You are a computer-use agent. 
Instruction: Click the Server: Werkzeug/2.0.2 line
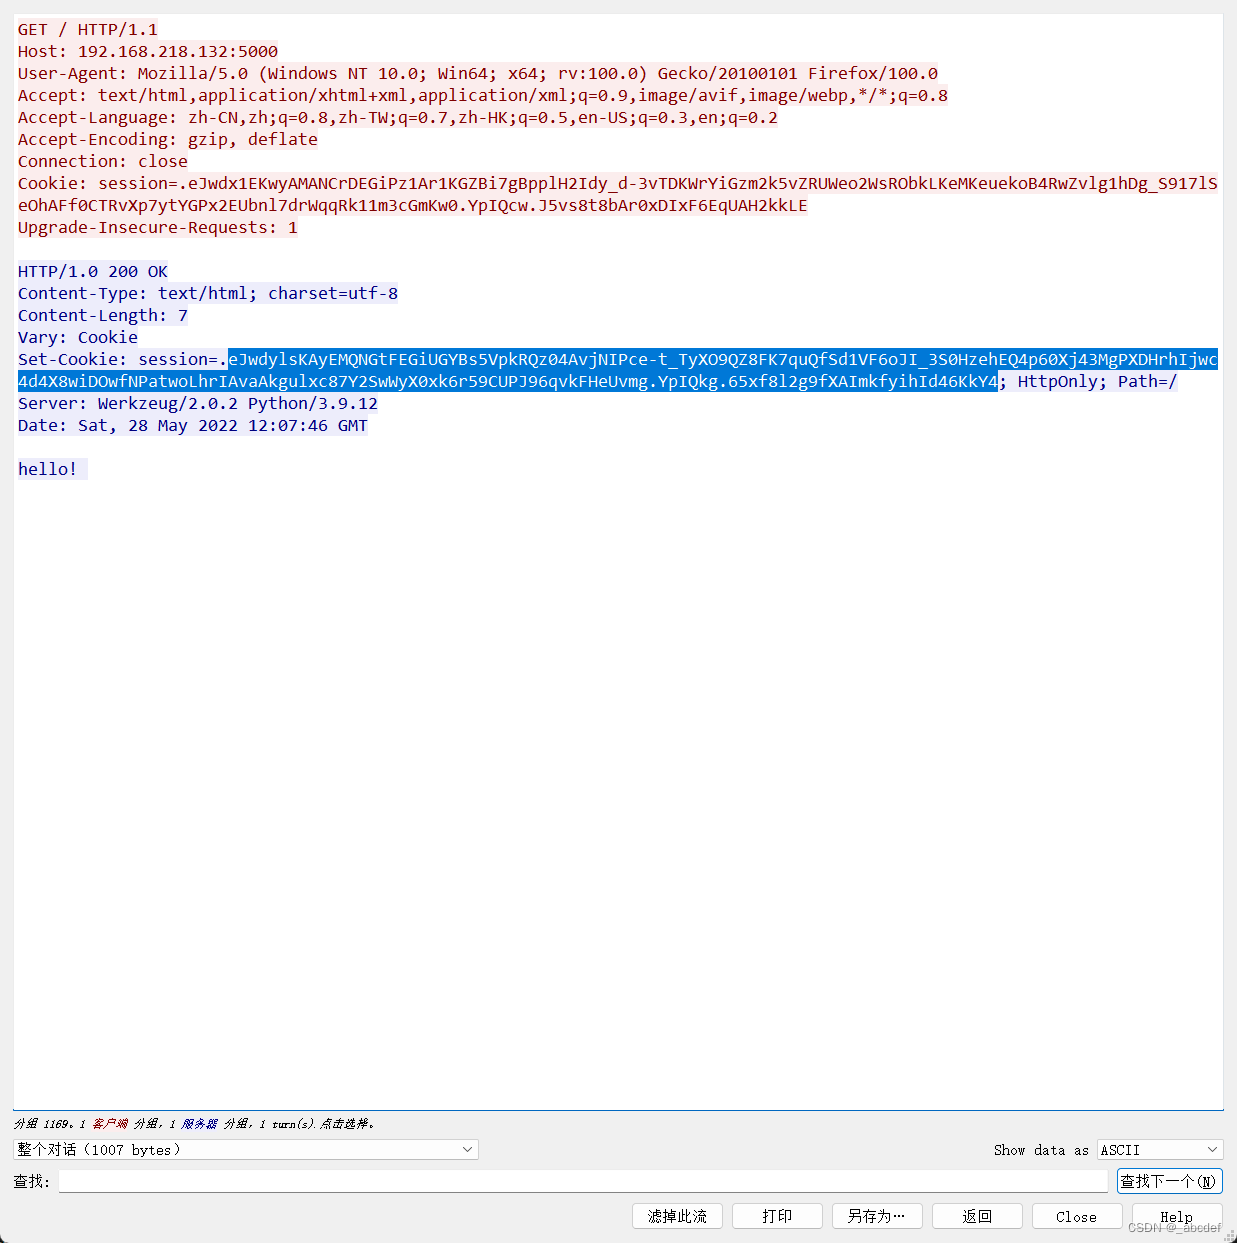(198, 403)
